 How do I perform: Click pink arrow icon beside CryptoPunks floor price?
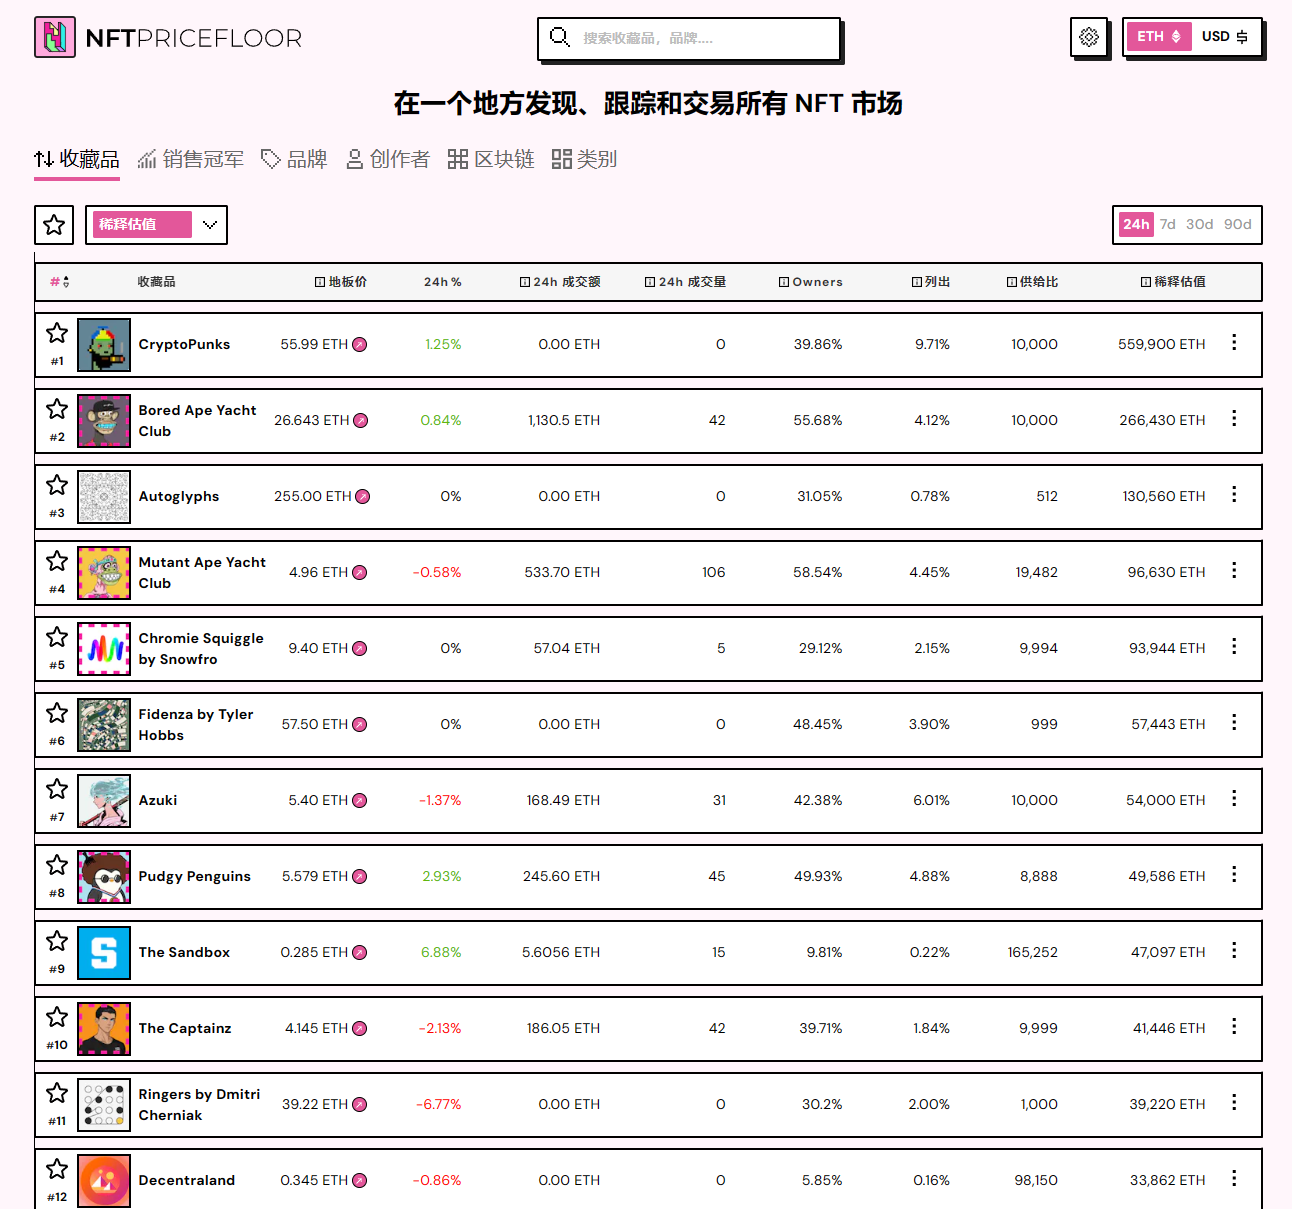click(x=360, y=344)
